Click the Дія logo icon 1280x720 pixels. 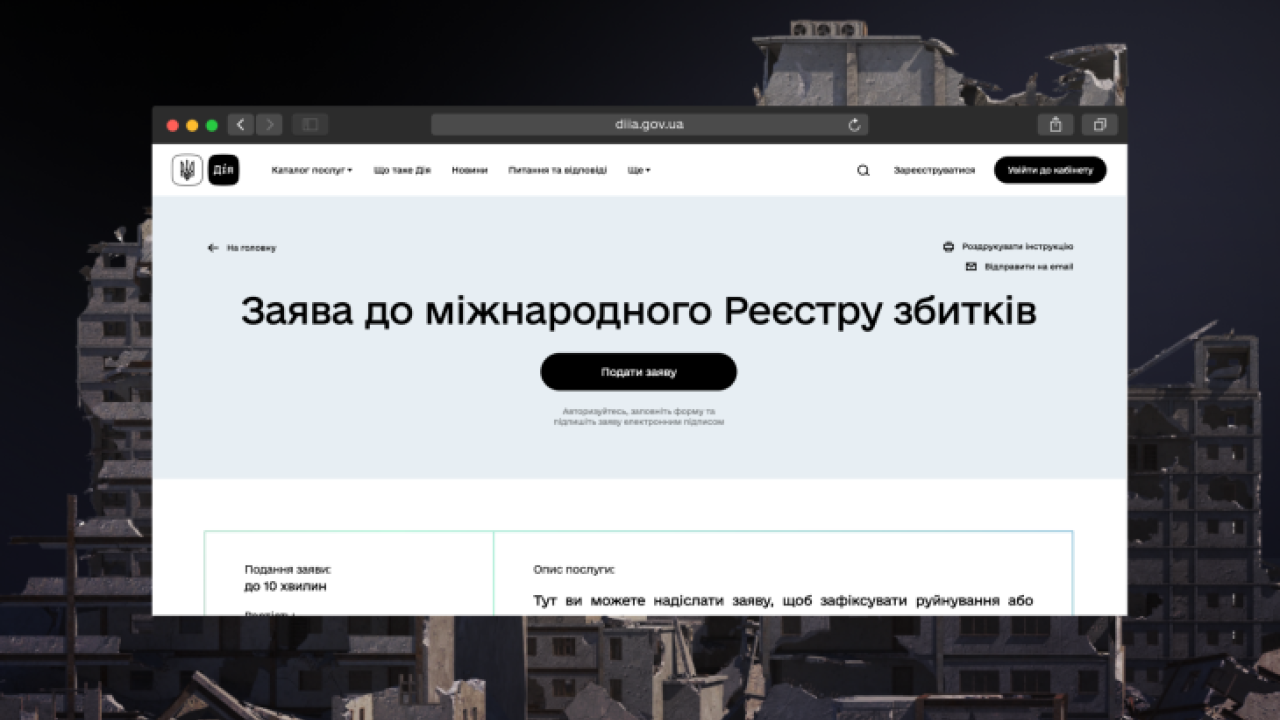pos(224,170)
